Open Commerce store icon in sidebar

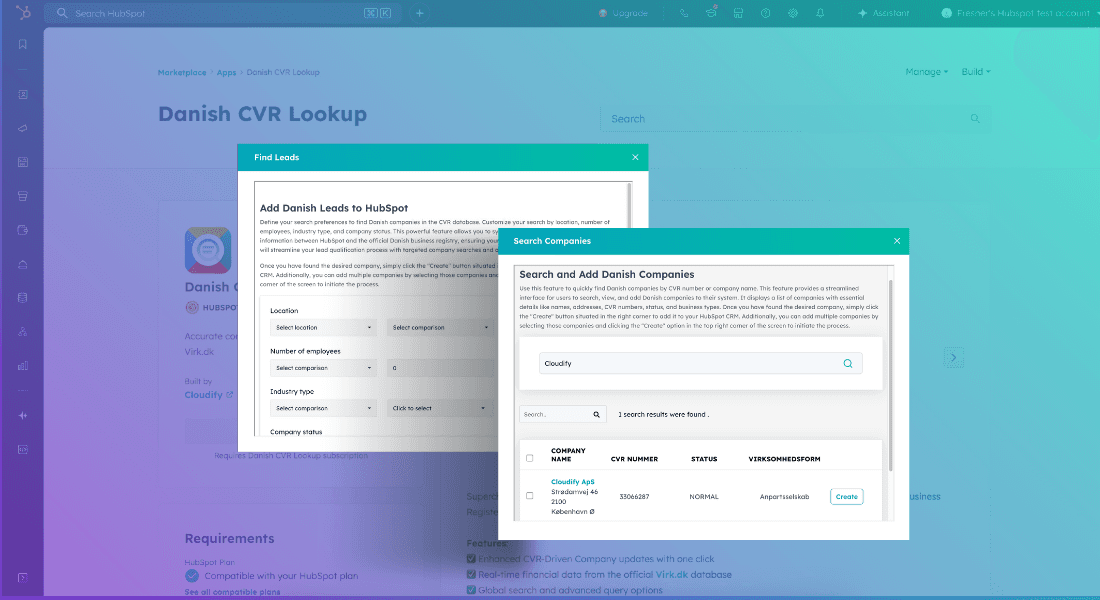pyautogui.click(x=22, y=196)
